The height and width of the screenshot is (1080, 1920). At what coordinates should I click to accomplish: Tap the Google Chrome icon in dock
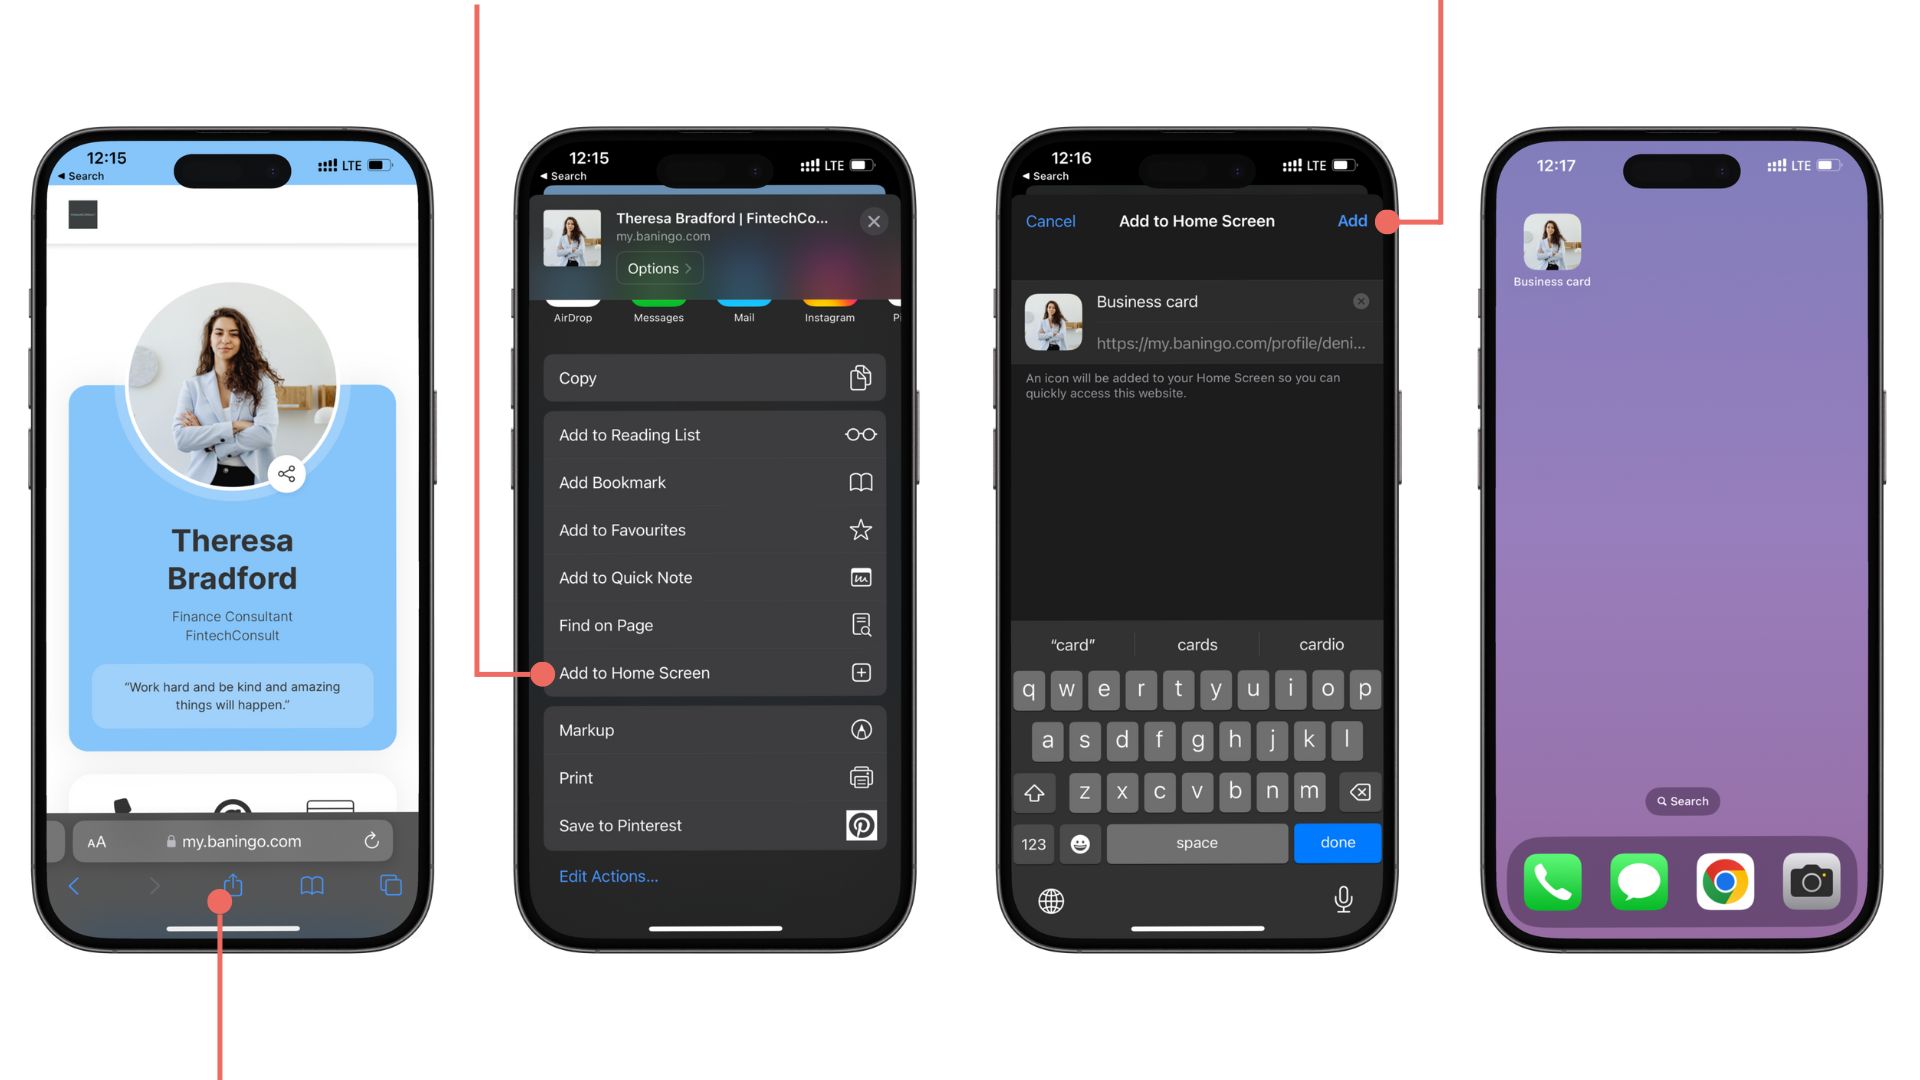tap(1725, 882)
